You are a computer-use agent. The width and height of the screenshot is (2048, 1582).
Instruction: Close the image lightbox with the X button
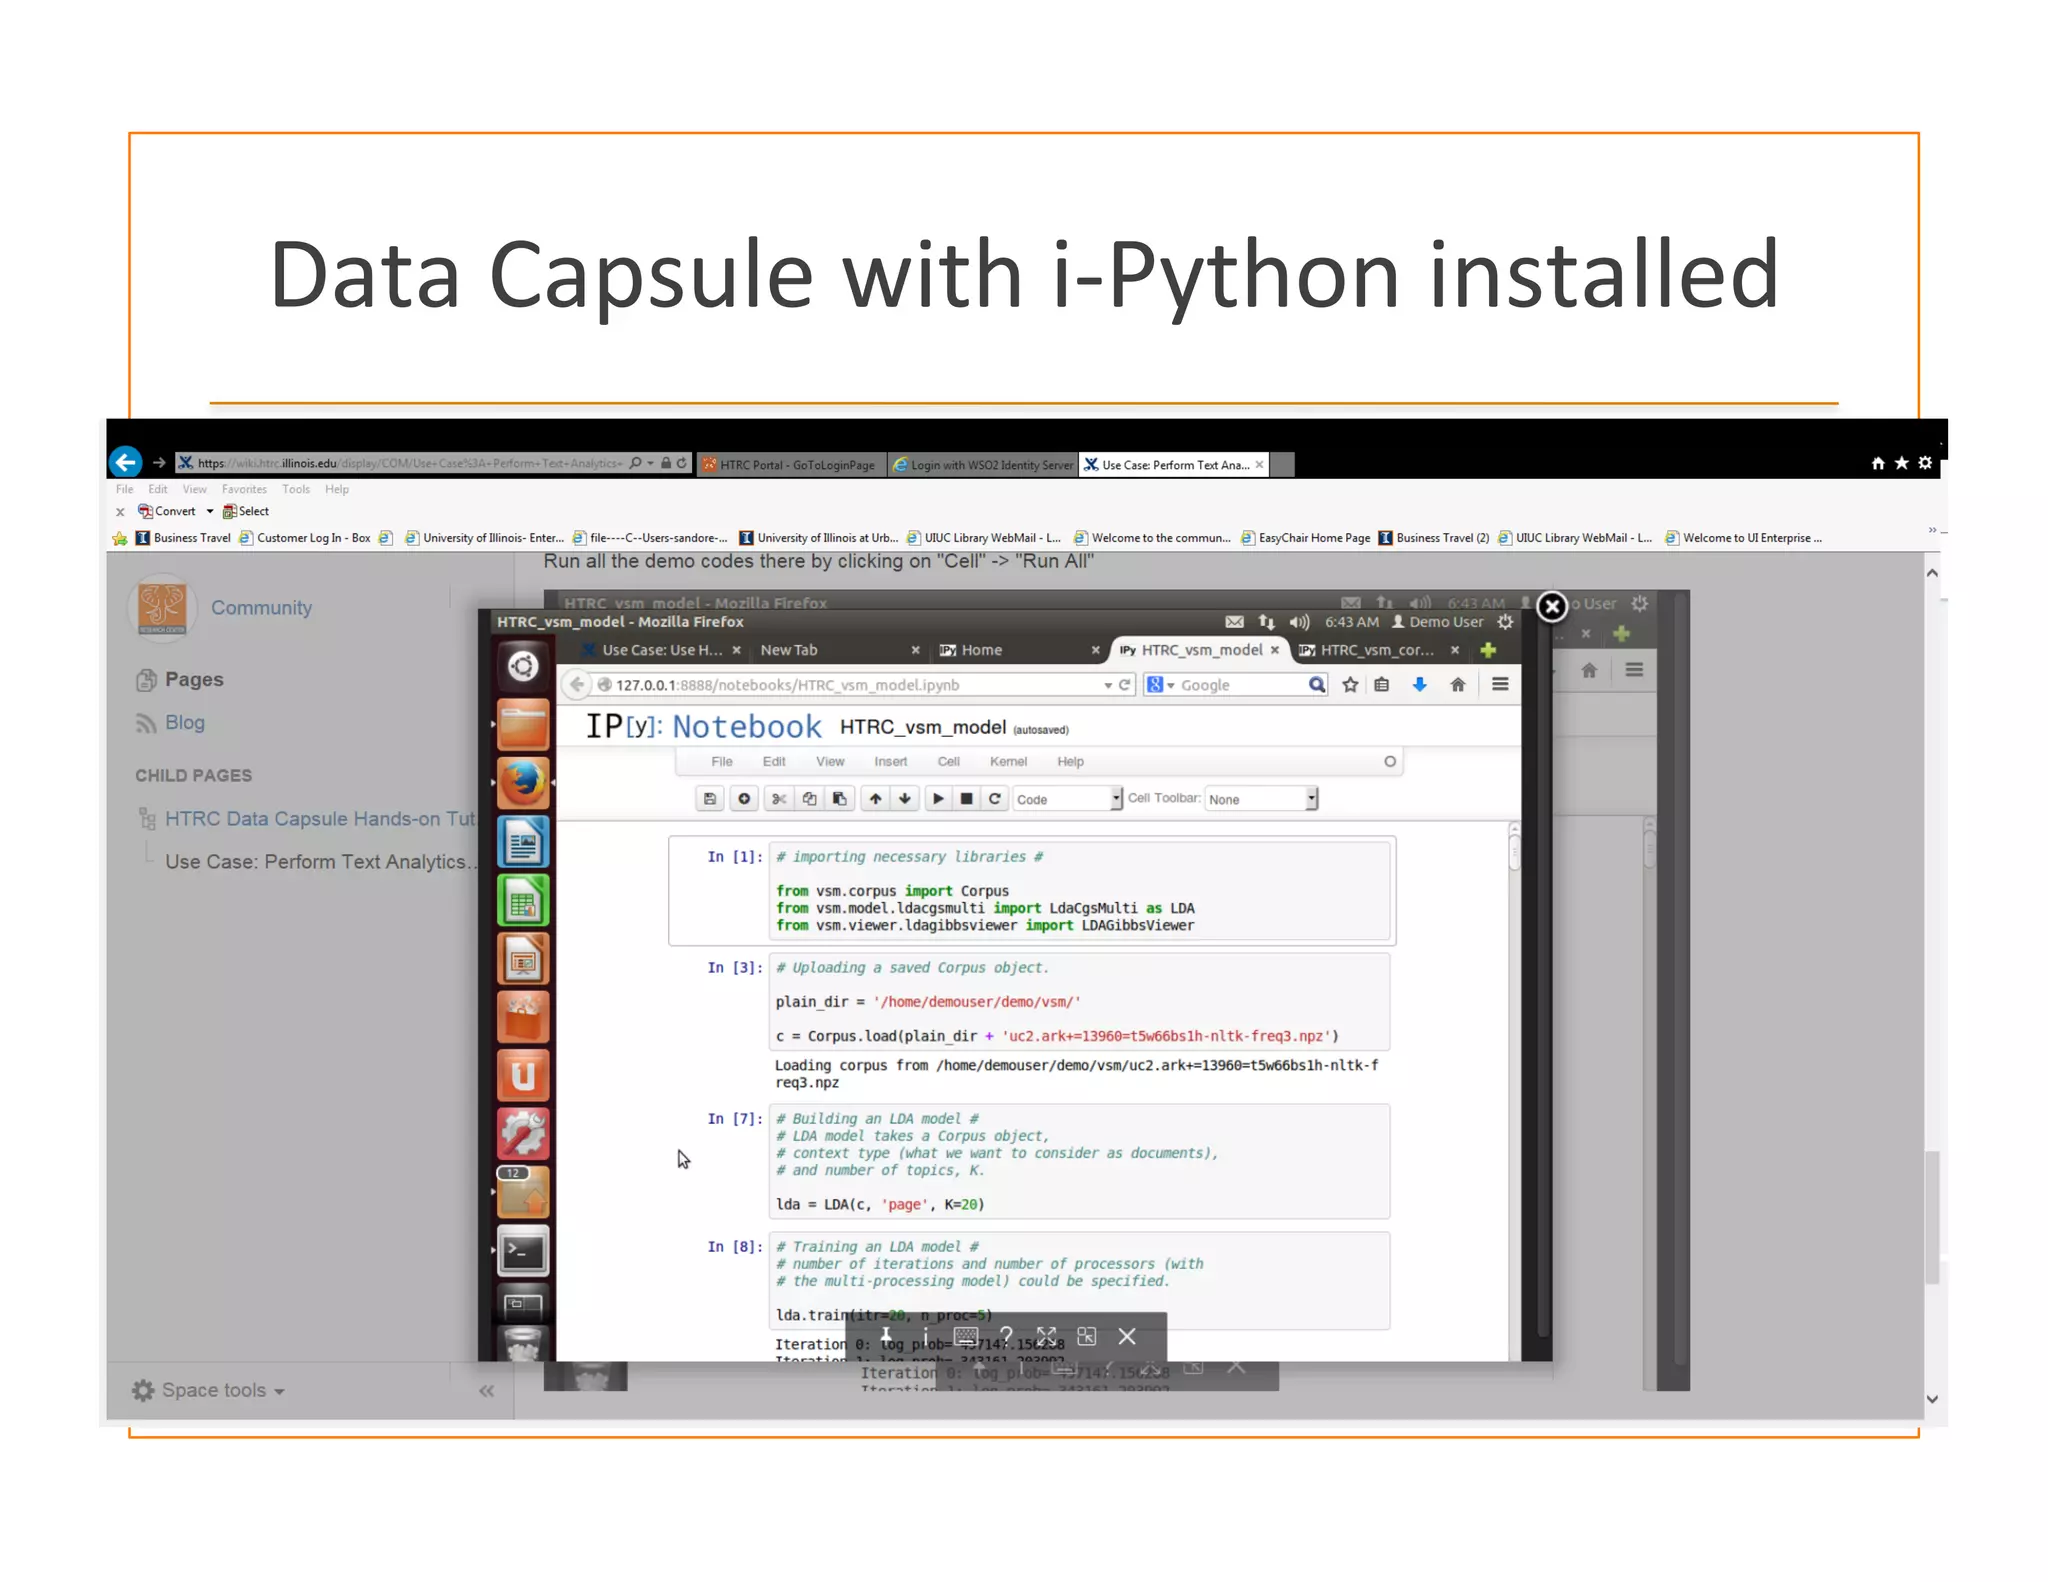click(1551, 606)
